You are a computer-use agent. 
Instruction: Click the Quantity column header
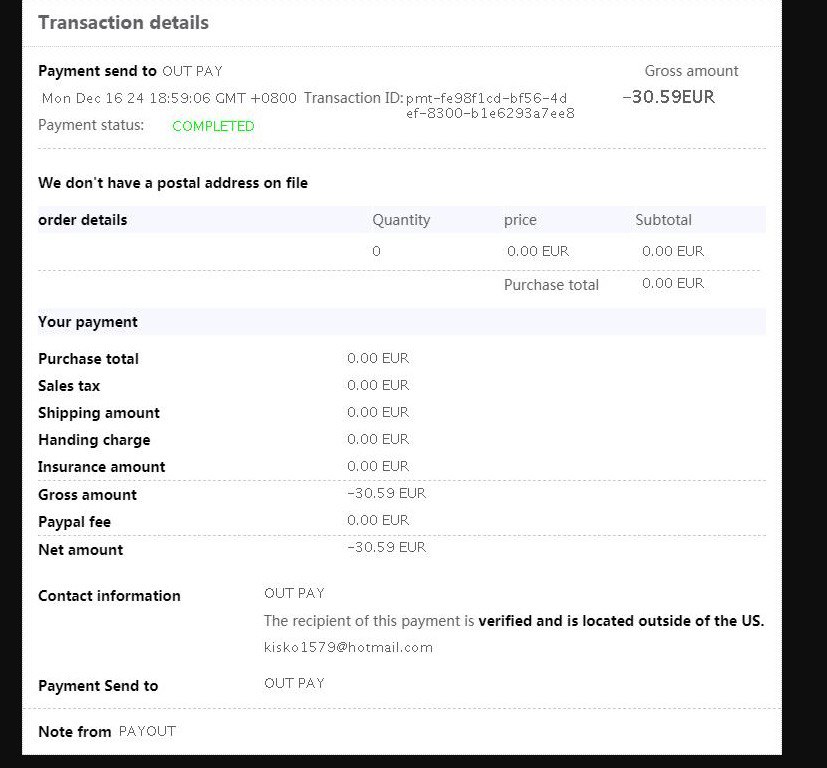click(401, 220)
